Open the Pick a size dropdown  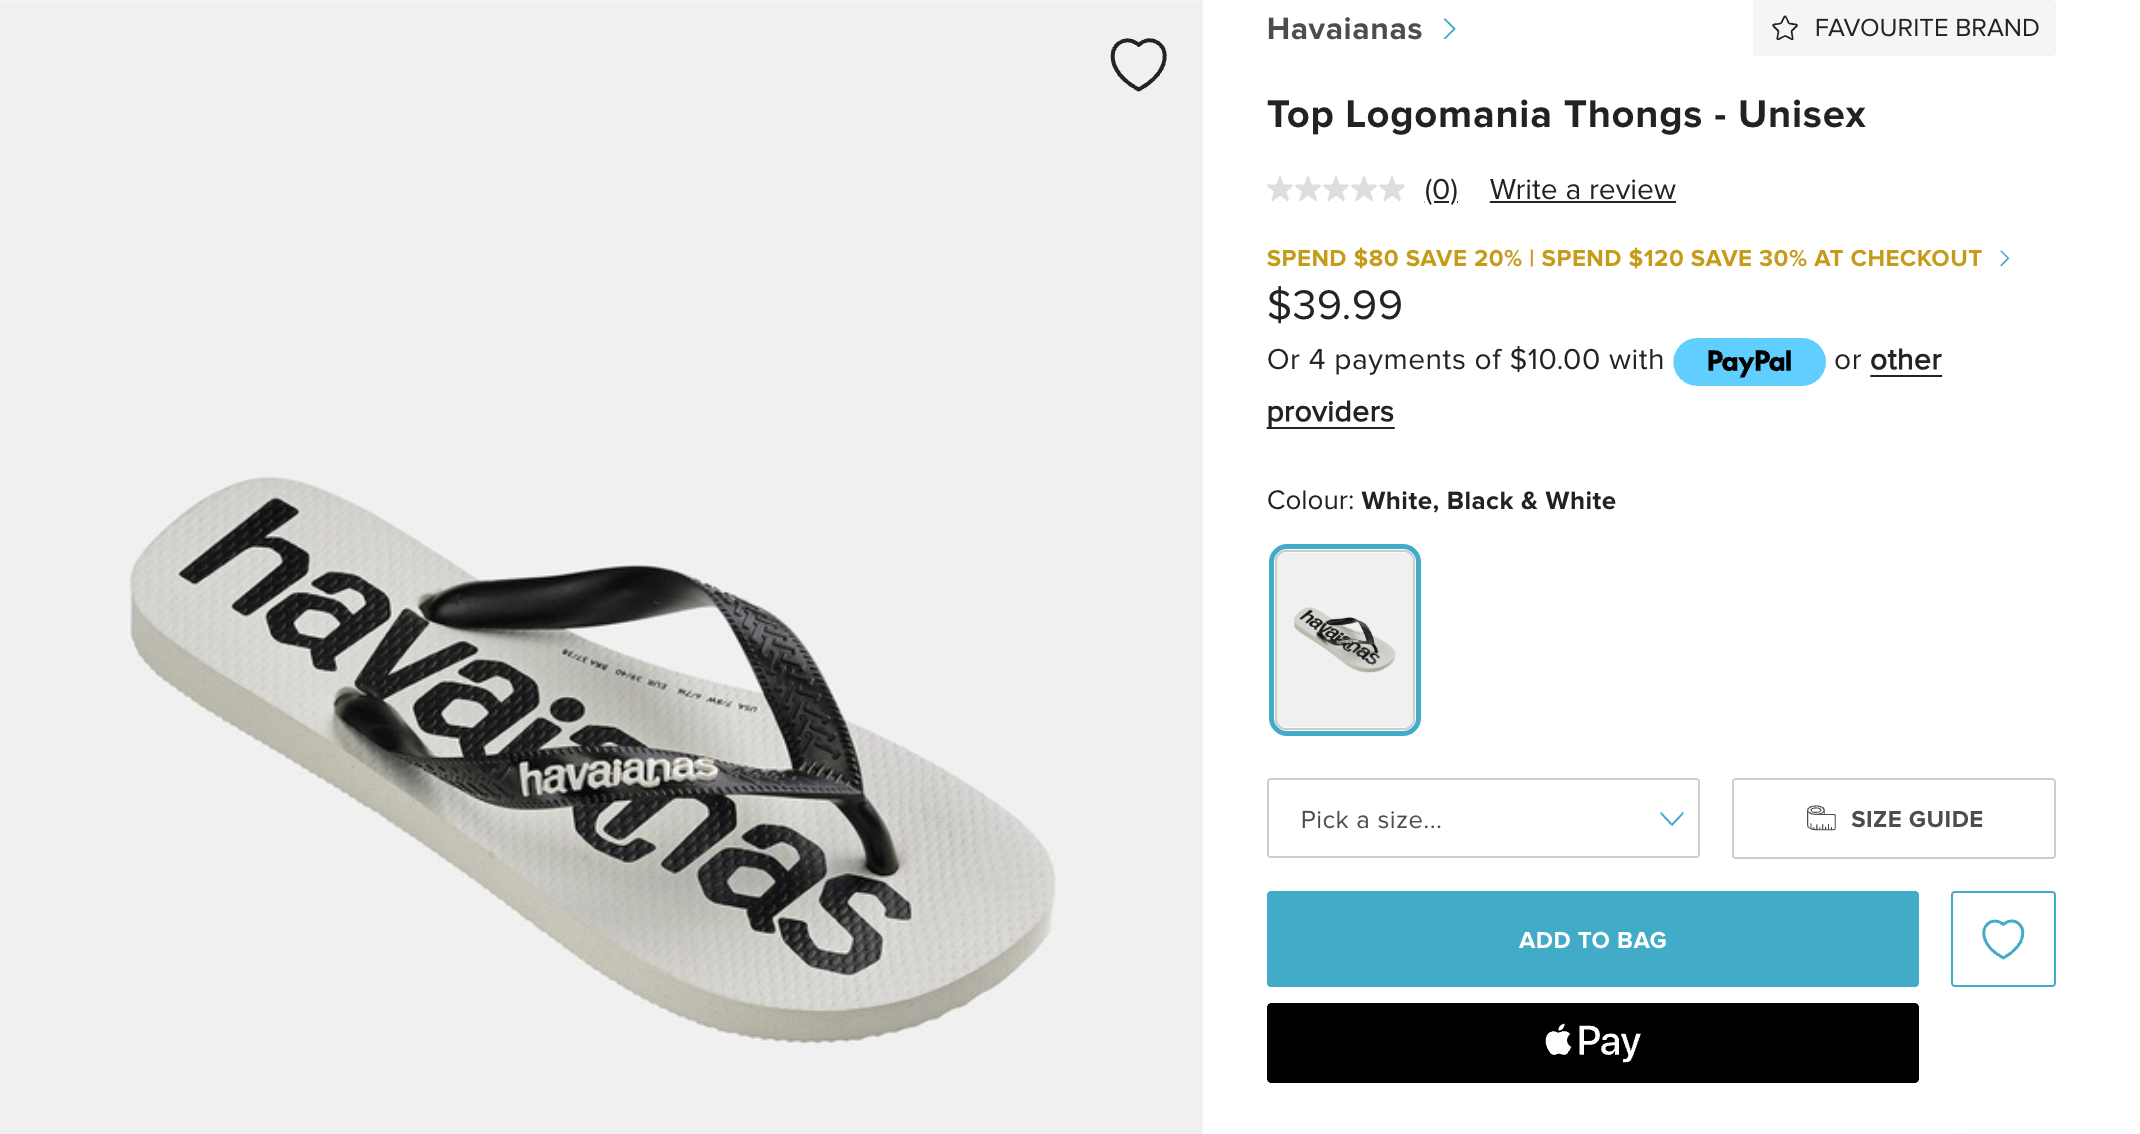tap(1470, 819)
